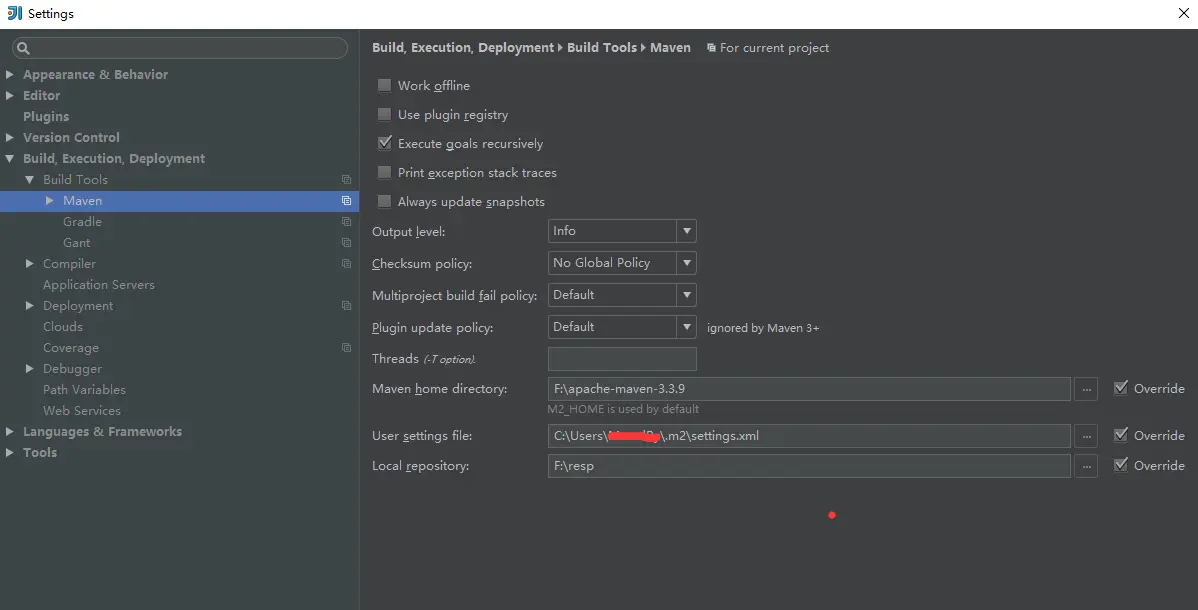Browse for Local repository folder
The image size is (1198, 610).
1086,466
